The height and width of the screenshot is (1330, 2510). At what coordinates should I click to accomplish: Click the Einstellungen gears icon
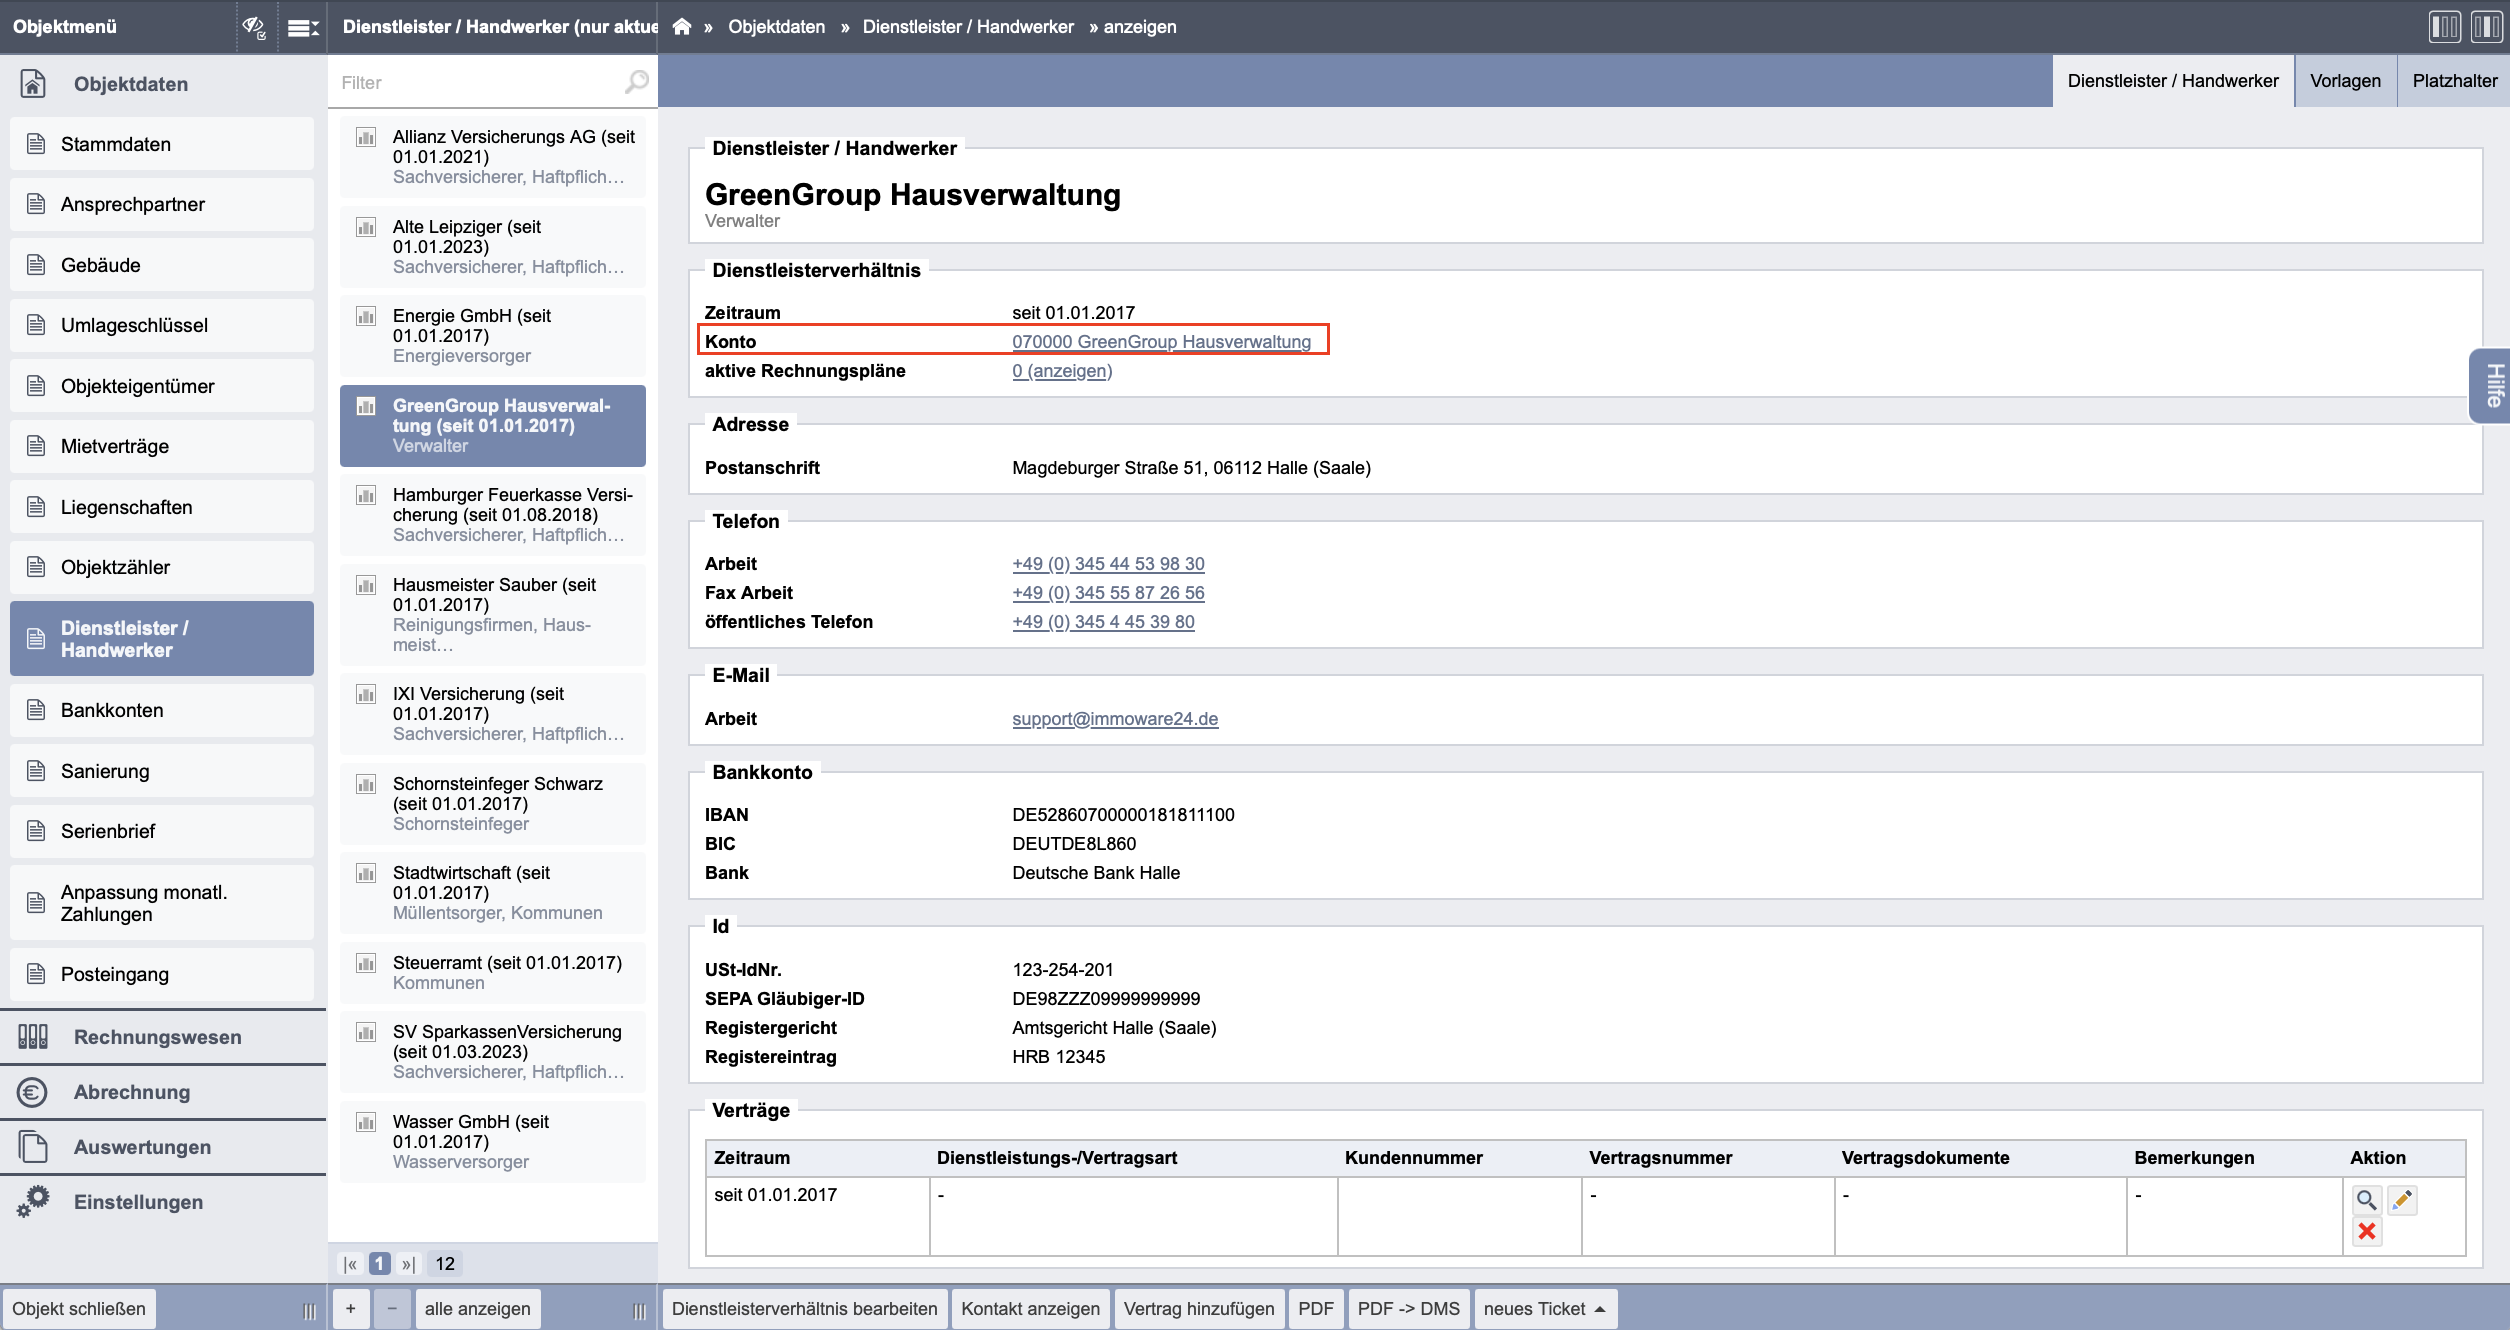pos(33,1202)
